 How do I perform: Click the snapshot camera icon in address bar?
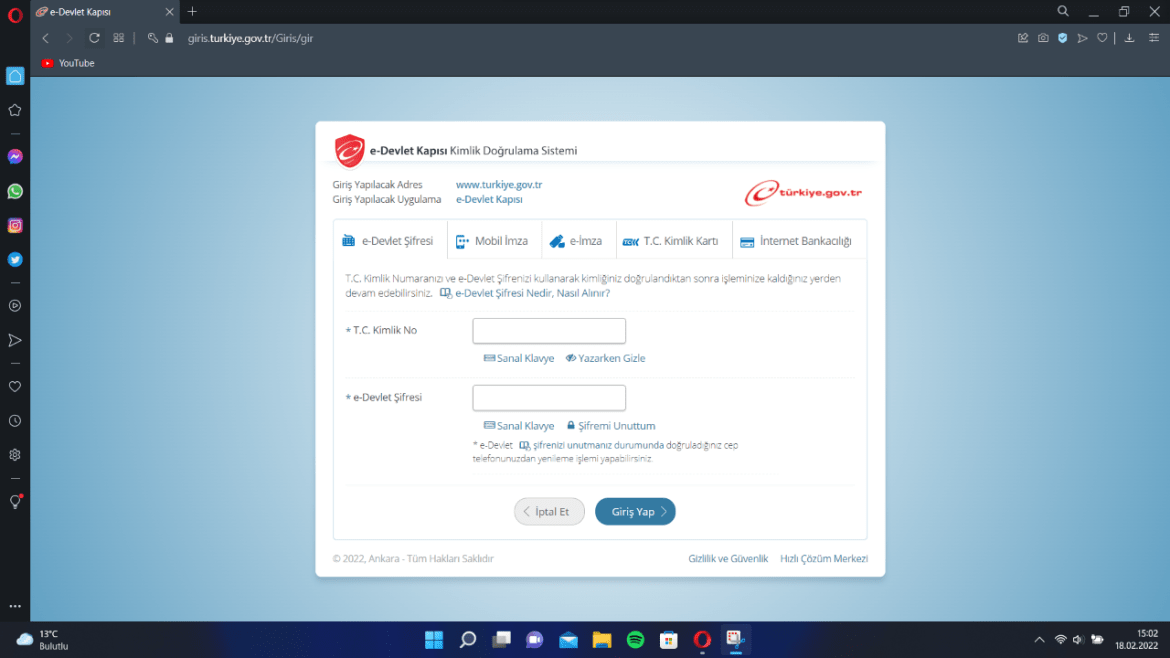pos(1043,38)
